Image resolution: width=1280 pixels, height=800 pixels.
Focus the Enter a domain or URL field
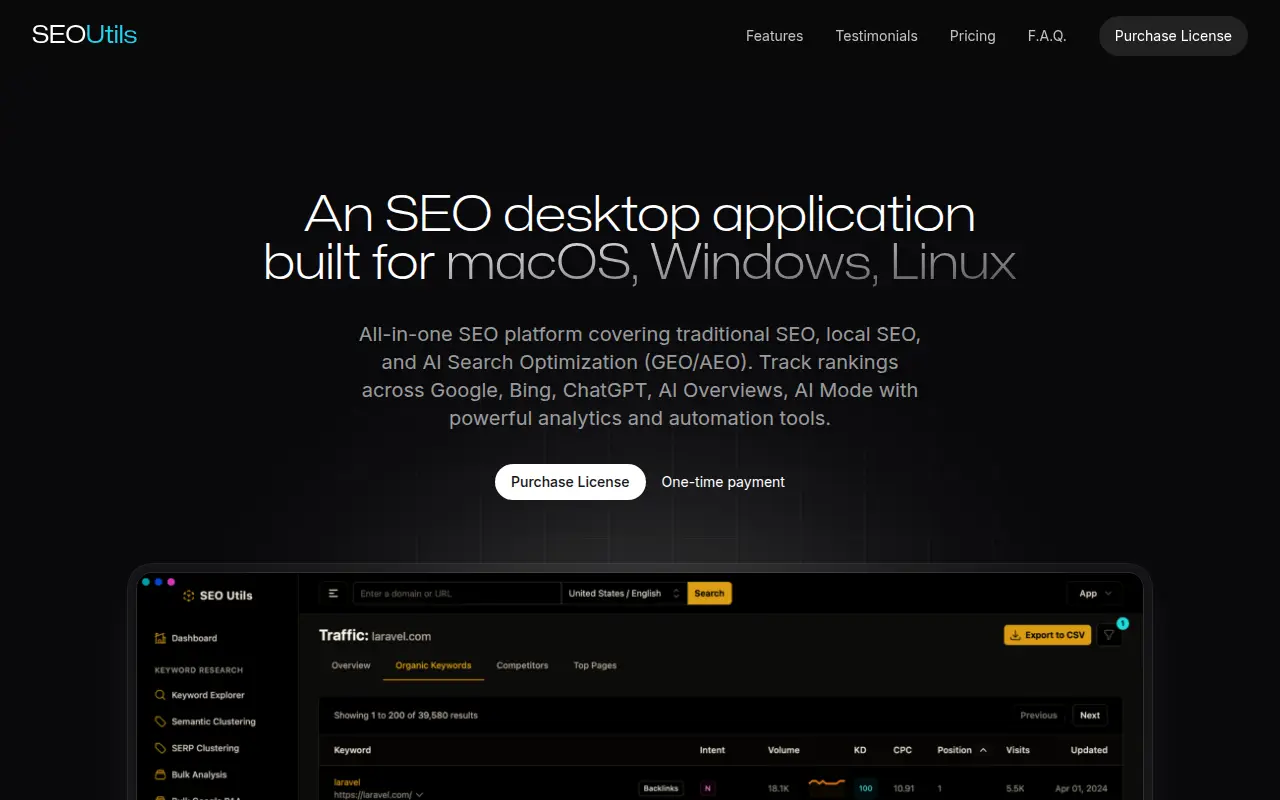click(457, 593)
